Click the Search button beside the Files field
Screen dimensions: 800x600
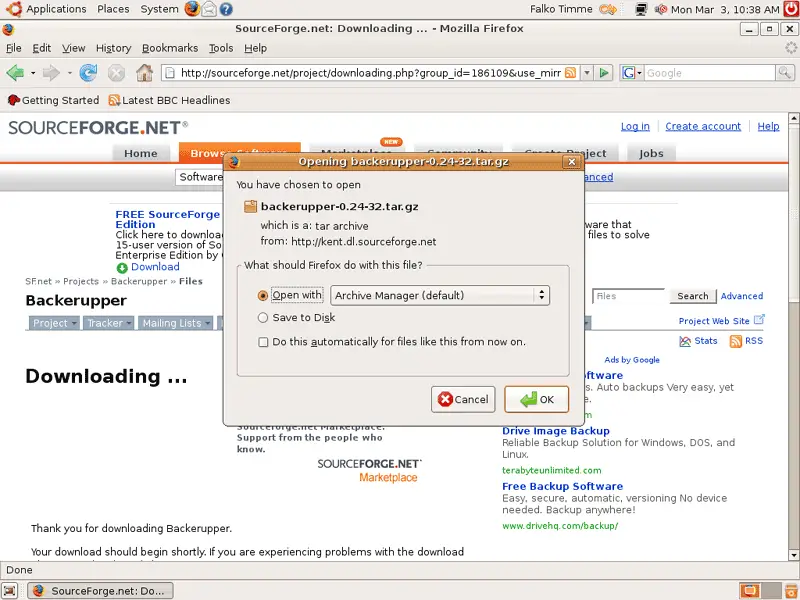[692, 296]
